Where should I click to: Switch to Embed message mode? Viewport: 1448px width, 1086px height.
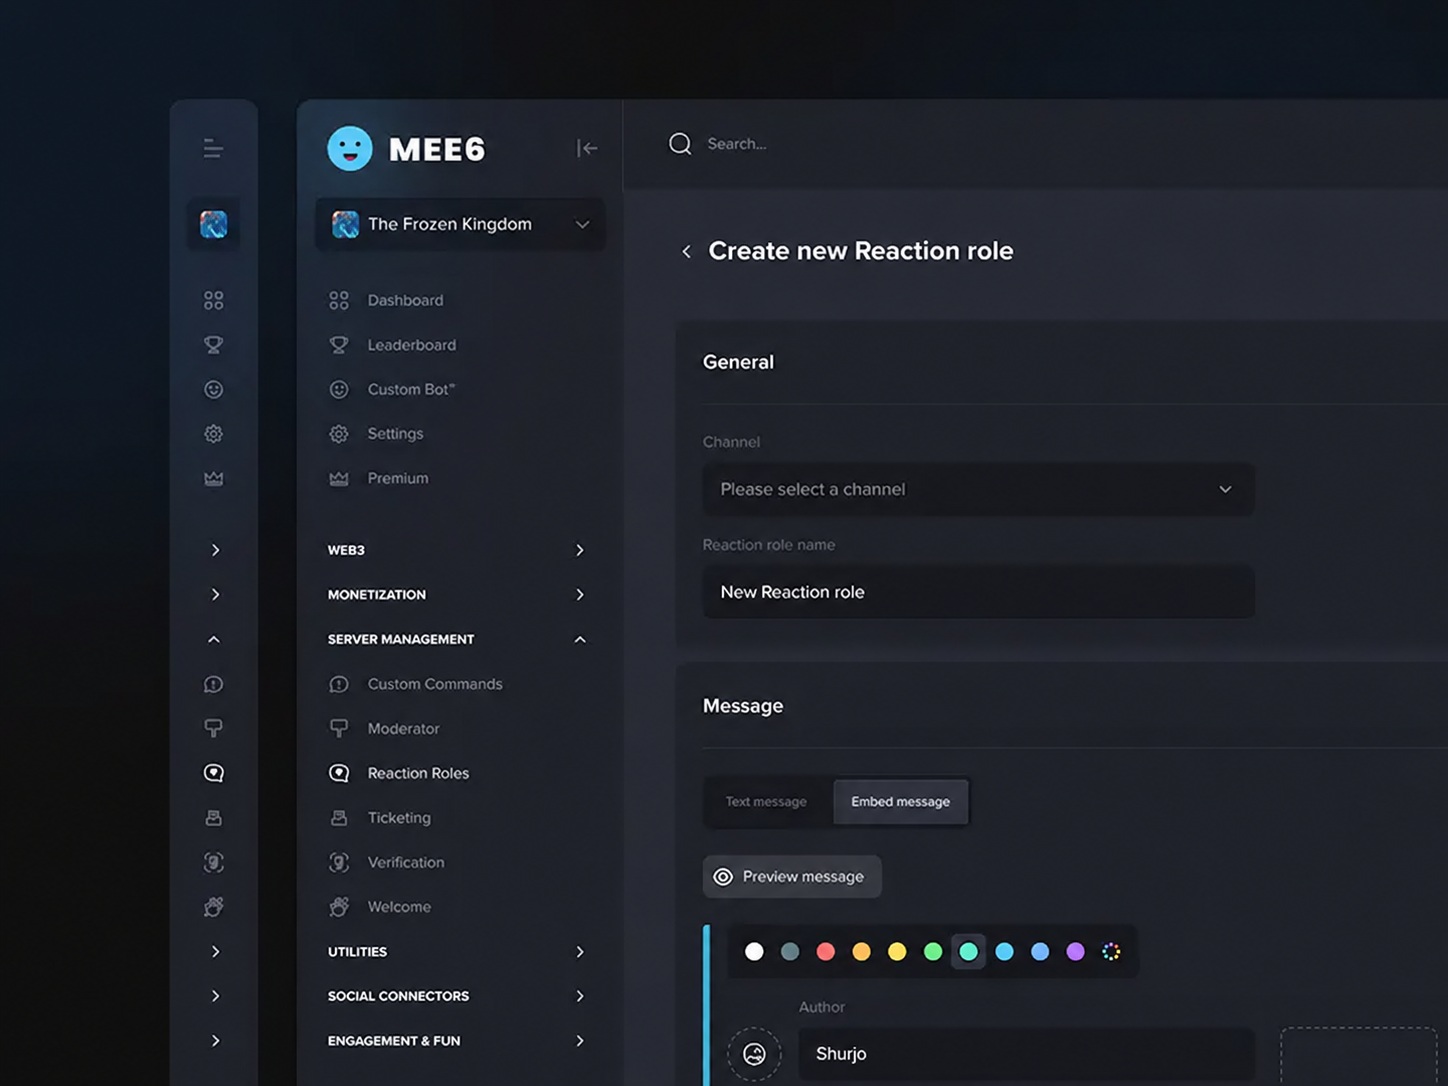[x=901, y=802]
